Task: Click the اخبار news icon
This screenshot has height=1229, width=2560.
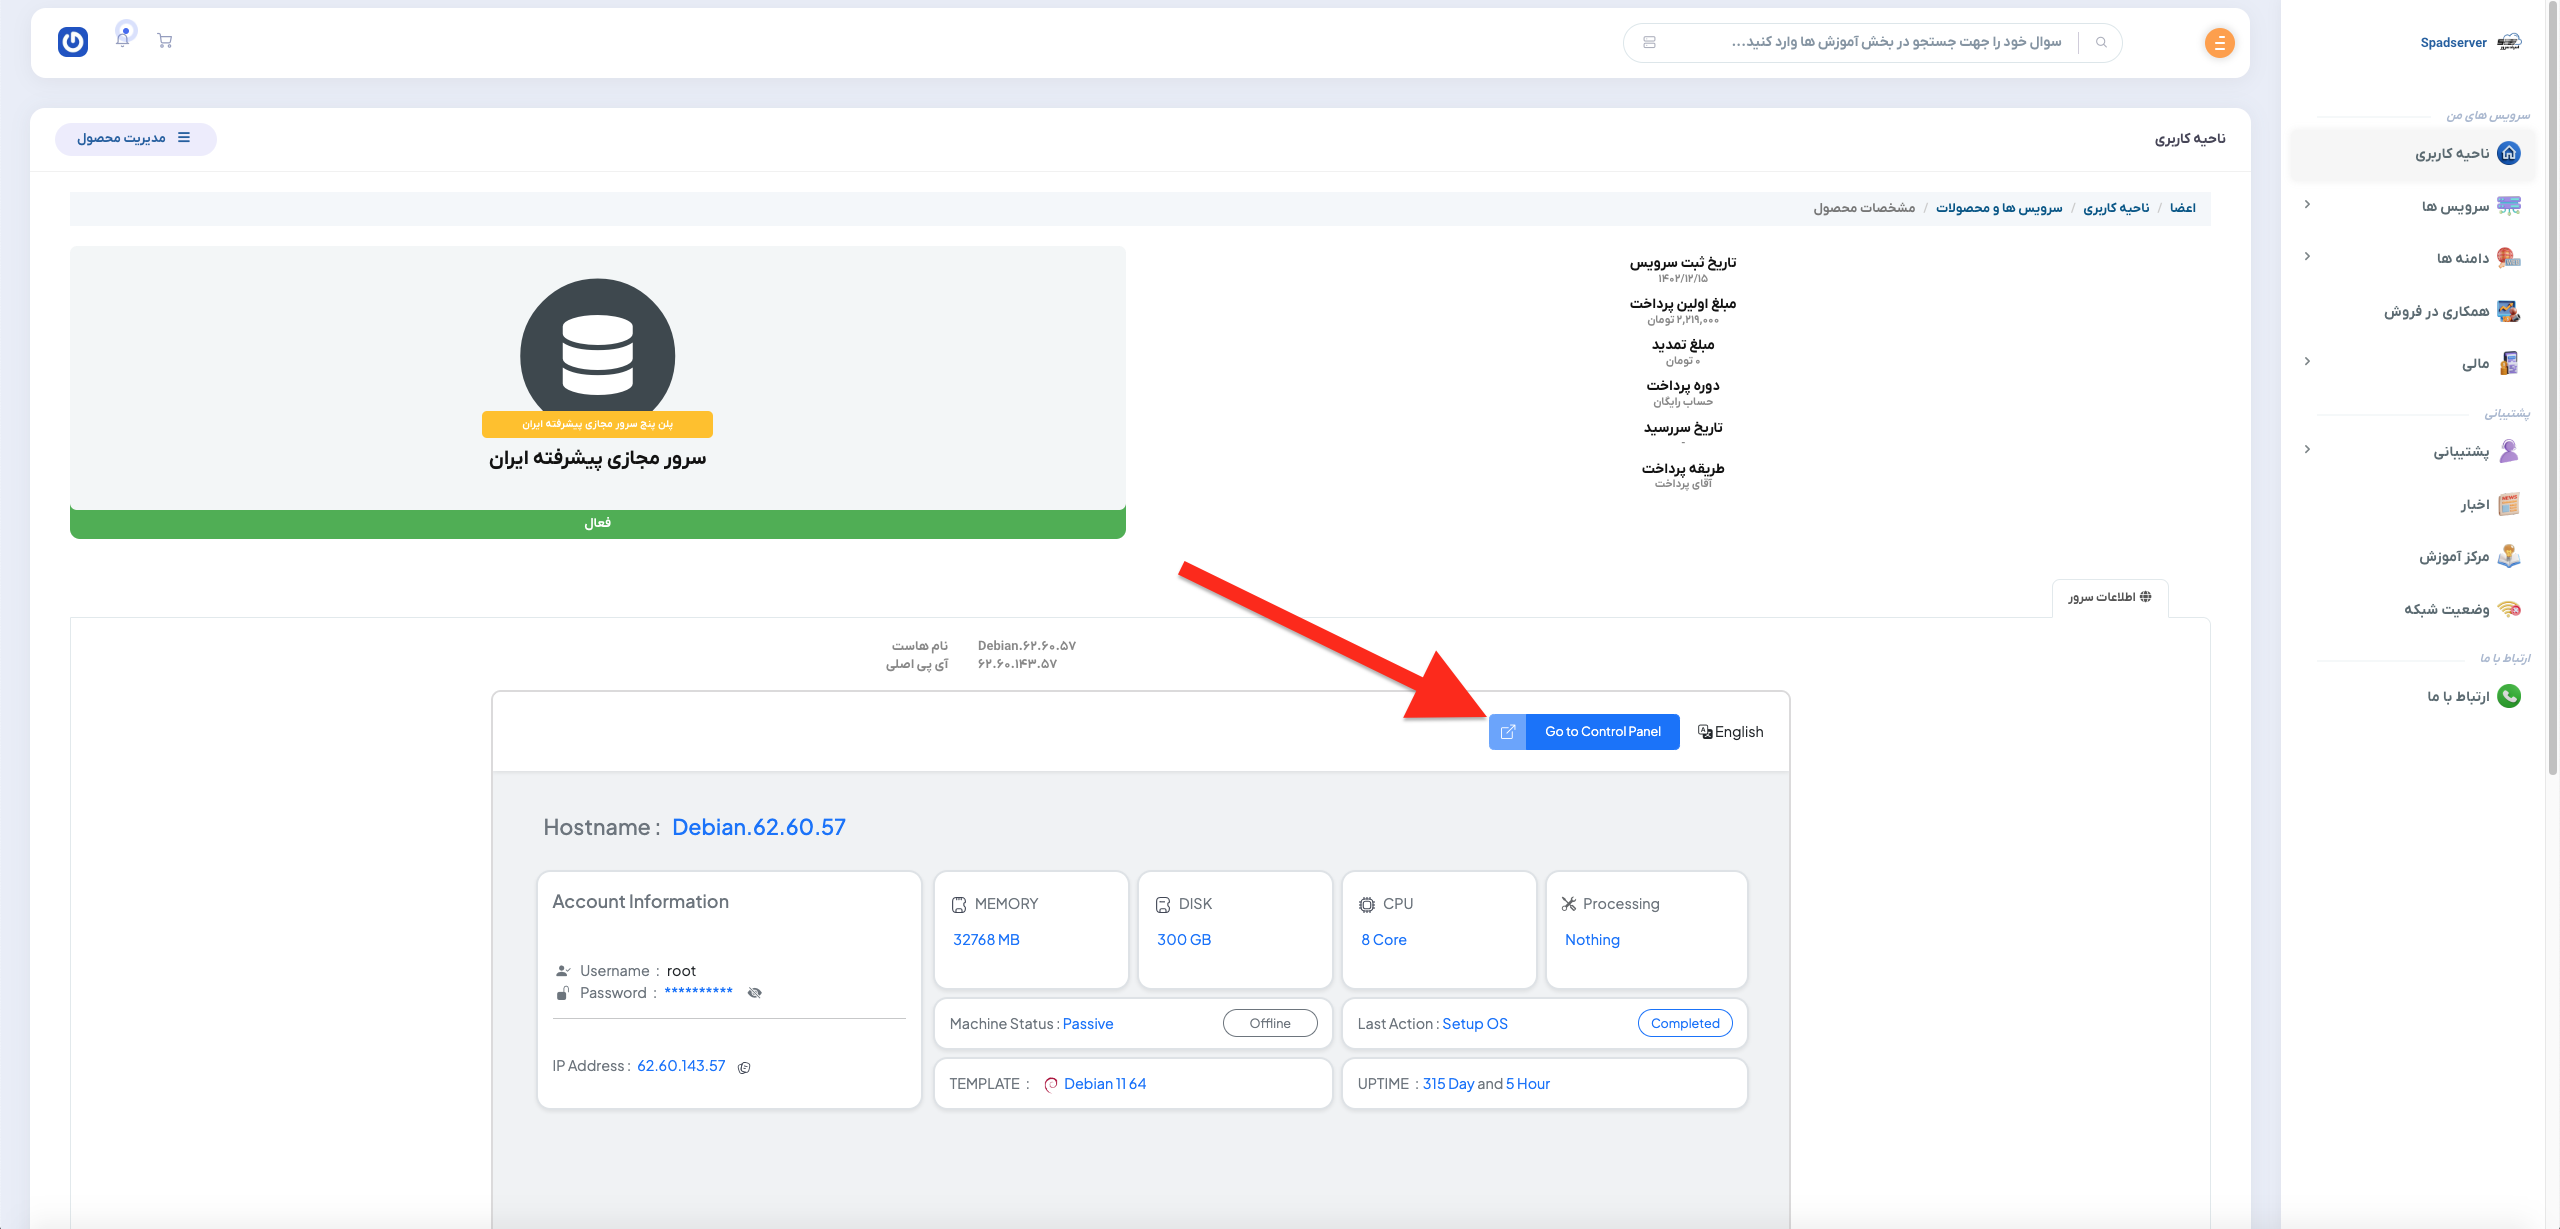Action: coord(2509,504)
